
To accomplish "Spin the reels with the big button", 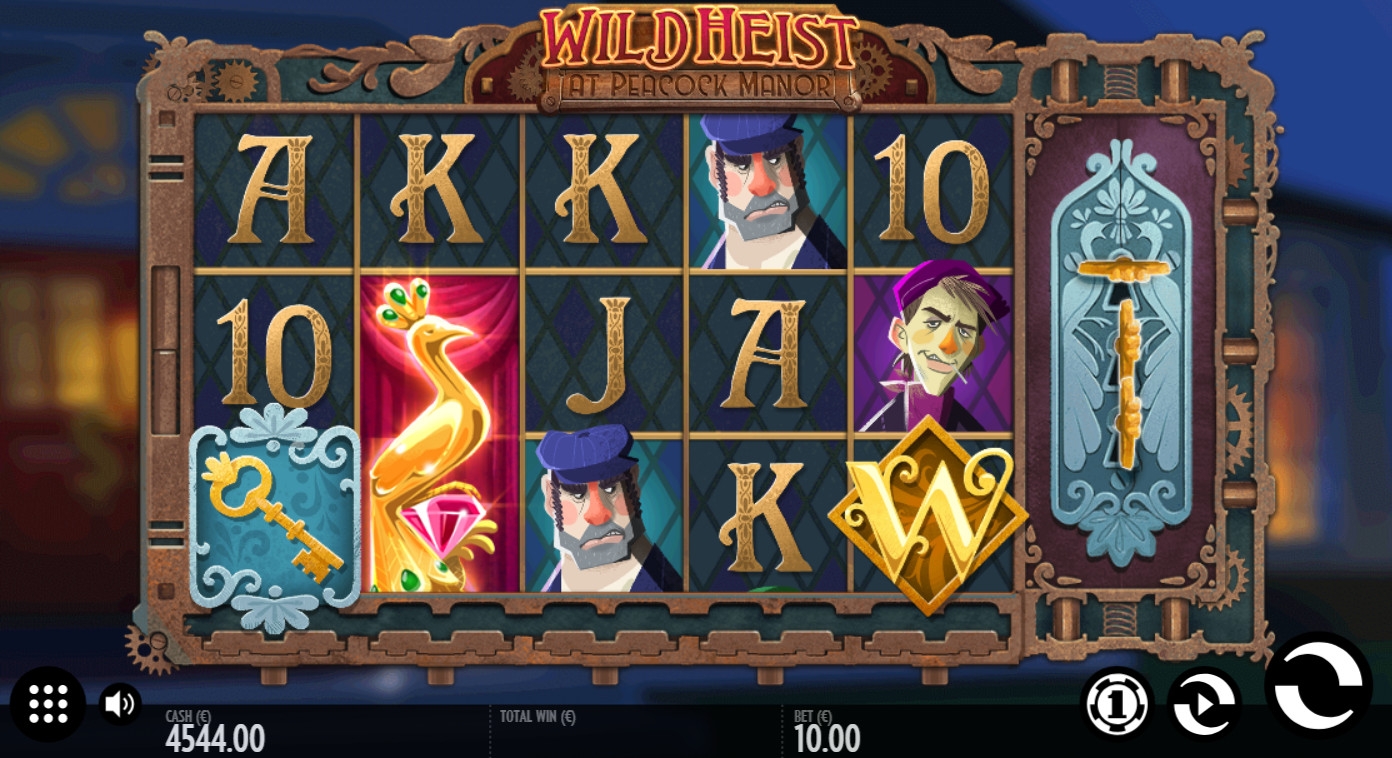I will 1318,686.
